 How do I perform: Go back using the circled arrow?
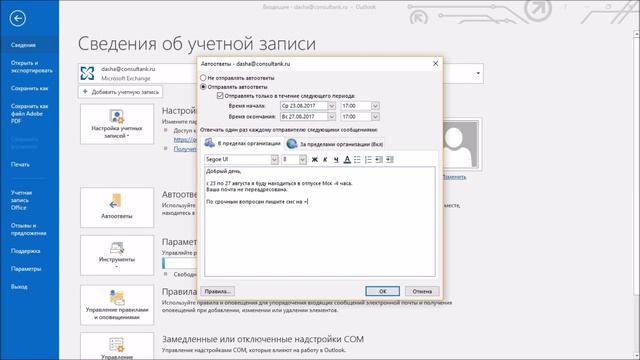coord(18,18)
